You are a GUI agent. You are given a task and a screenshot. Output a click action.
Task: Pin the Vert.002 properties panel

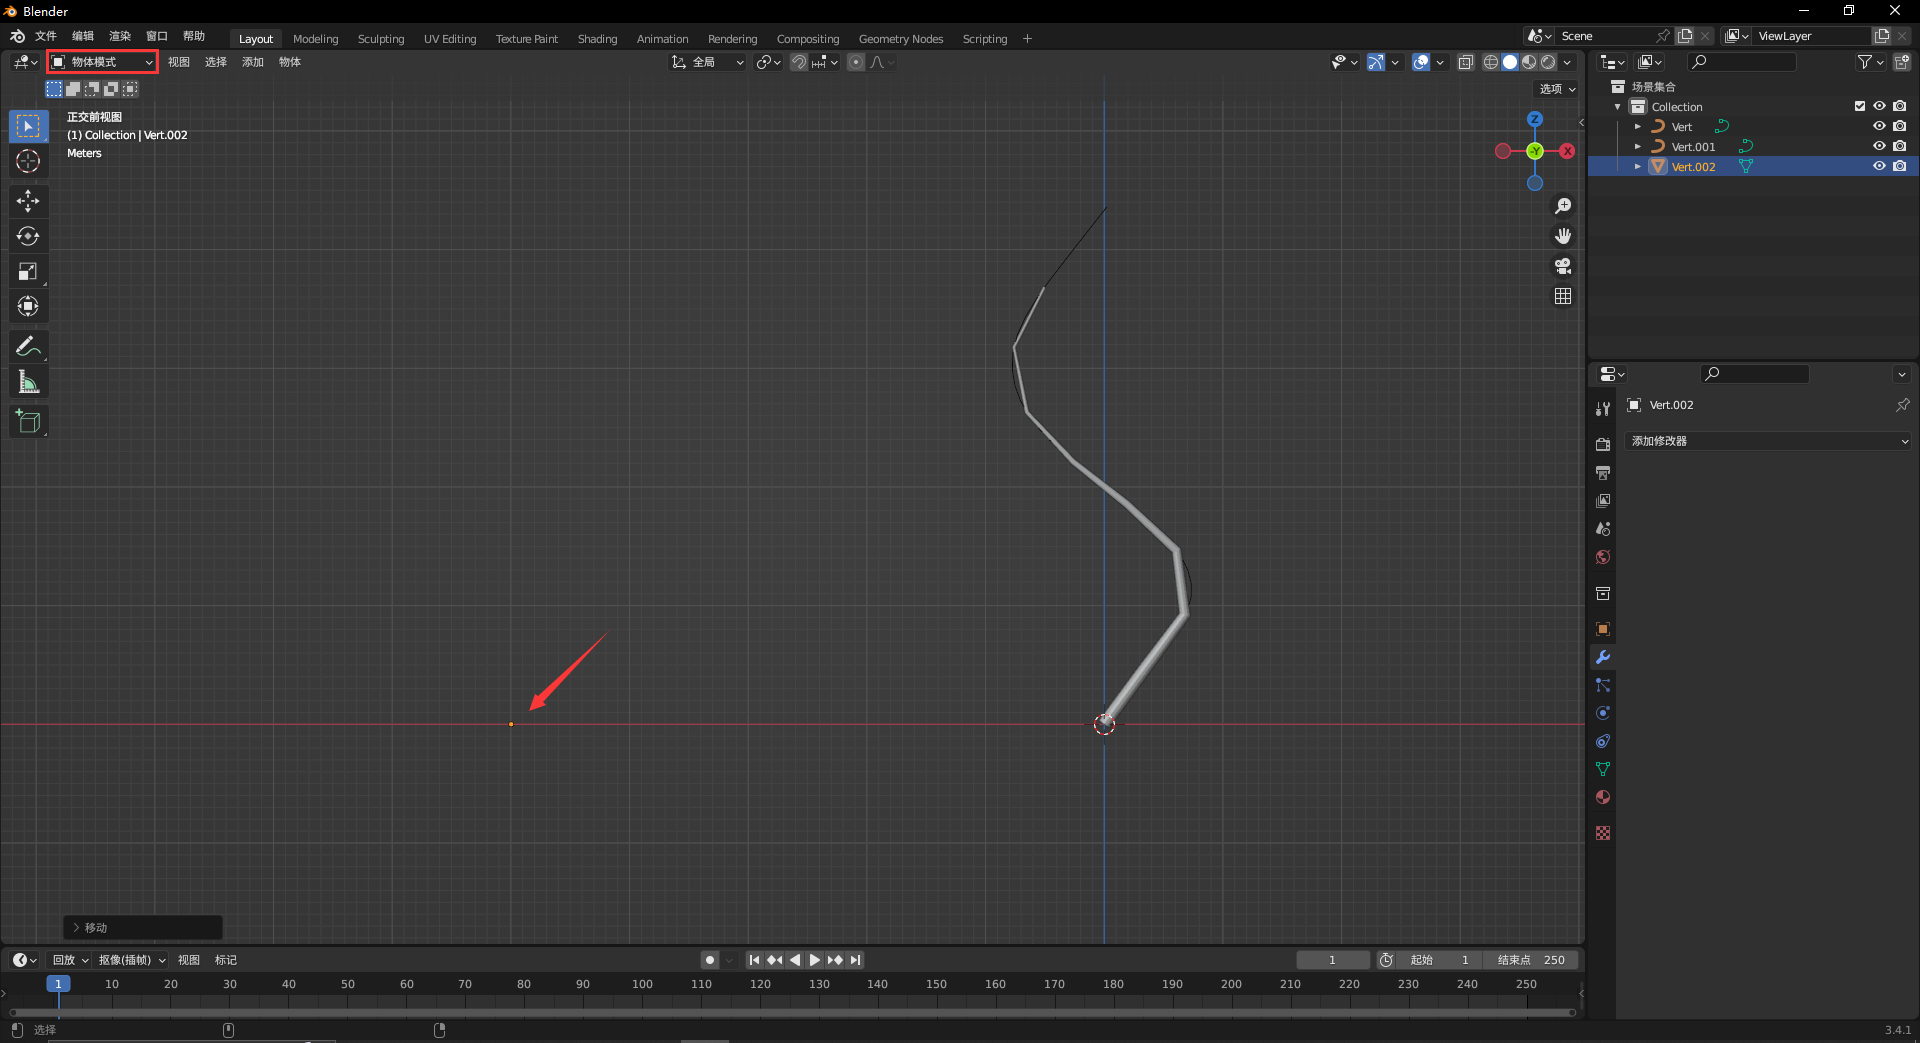[x=1902, y=405]
